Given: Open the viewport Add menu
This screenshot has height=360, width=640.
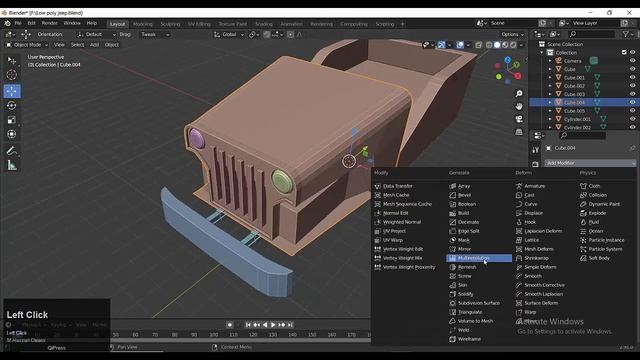Looking at the screenshot, I should point(94,45).
